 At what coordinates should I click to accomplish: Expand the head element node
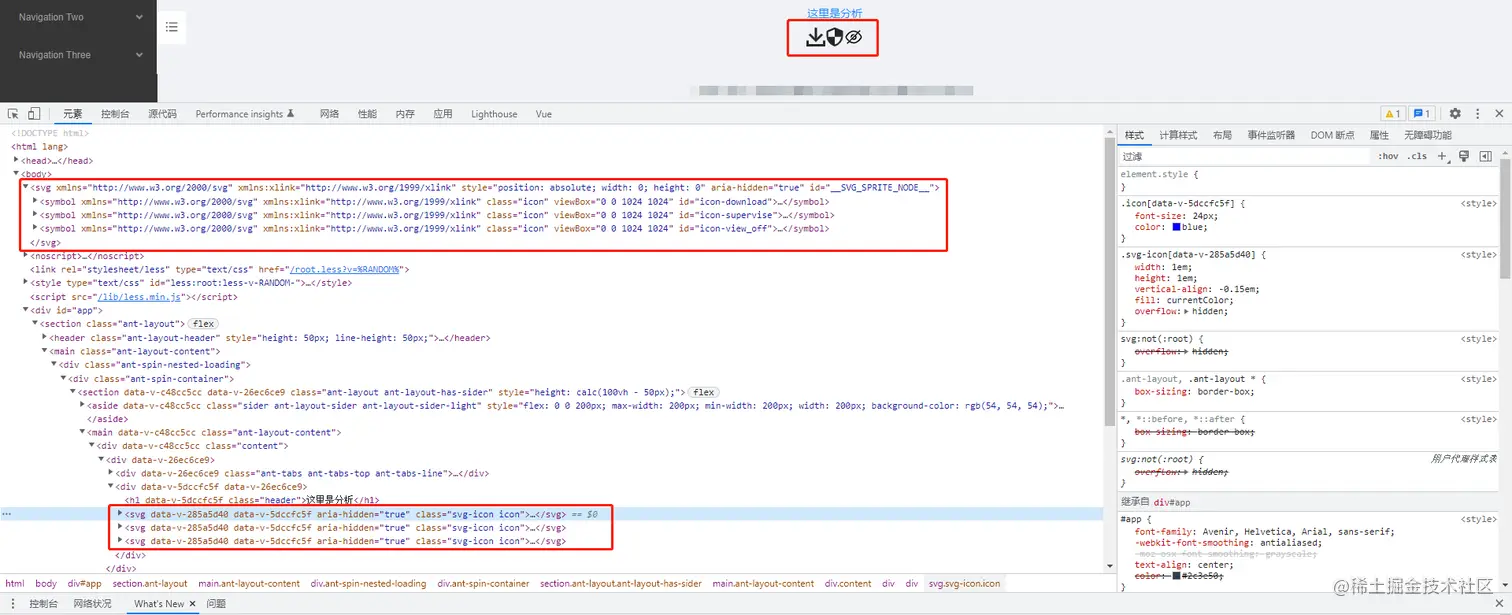pos(16,161)
